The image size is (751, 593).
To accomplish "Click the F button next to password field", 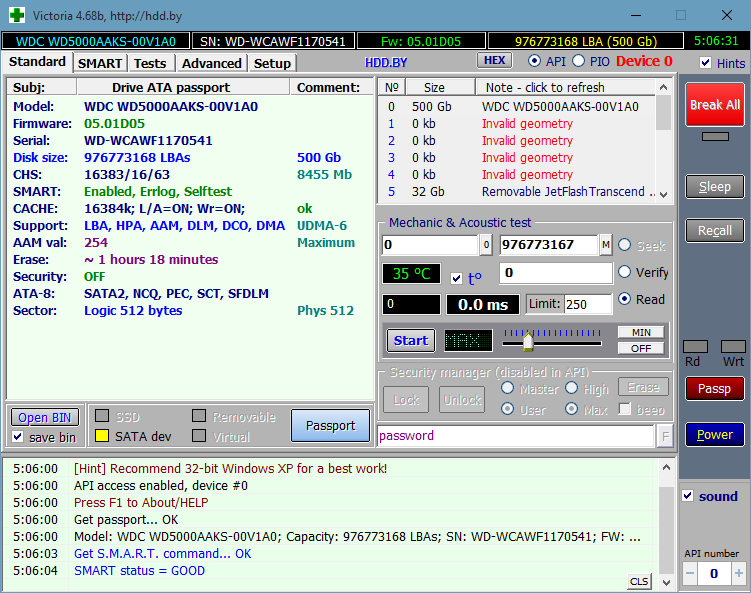I will point(665,436).
